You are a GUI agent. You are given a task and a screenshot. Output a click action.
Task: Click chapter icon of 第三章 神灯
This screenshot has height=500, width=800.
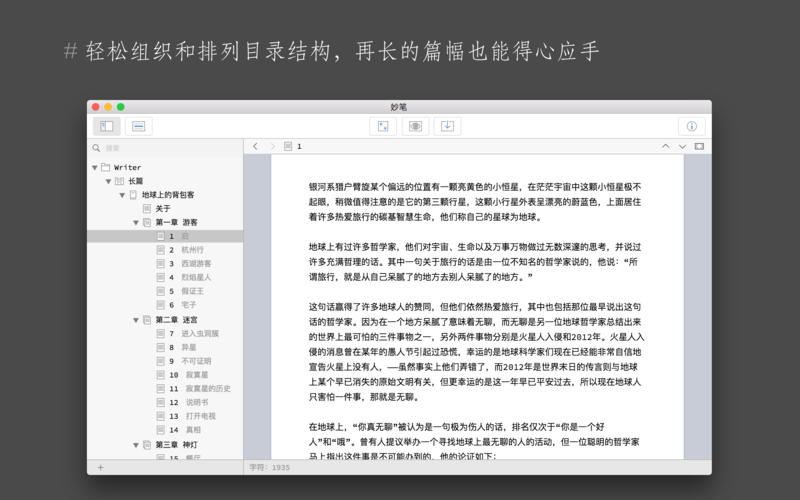click(x=147, y=445)
